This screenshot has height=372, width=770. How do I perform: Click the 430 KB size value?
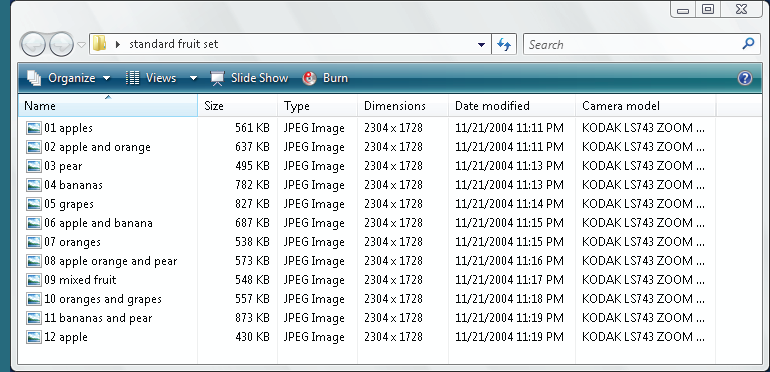pos(252,337)
